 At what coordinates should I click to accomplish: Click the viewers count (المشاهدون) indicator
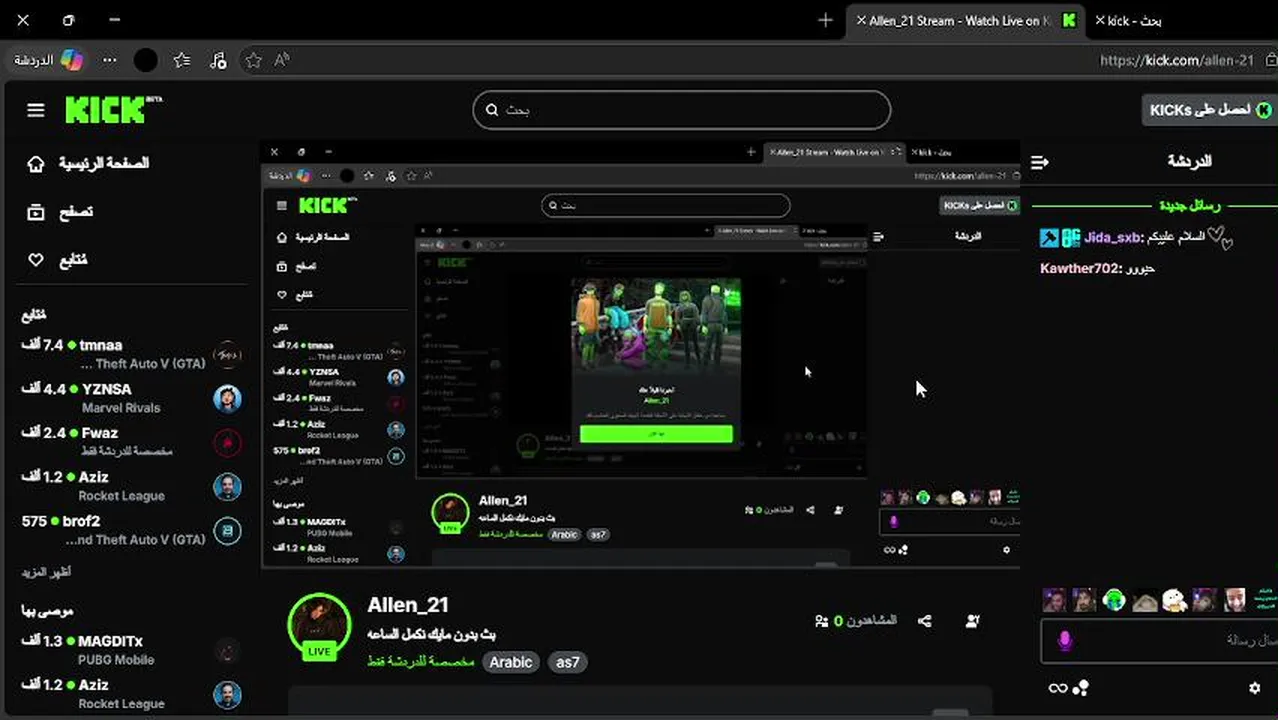tap(856, 621)
